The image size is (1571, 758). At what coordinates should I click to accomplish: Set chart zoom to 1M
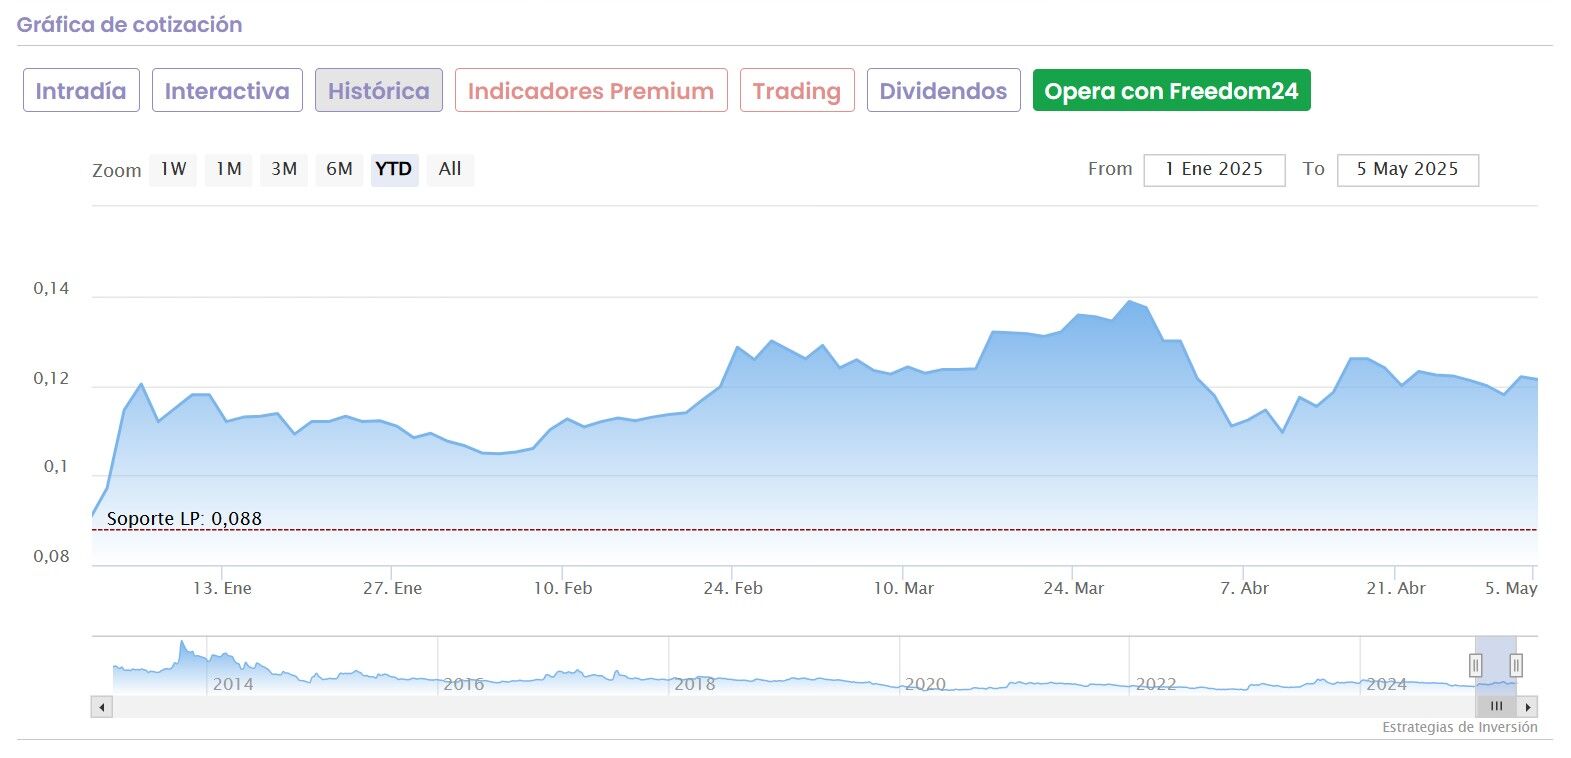point(229,169)
